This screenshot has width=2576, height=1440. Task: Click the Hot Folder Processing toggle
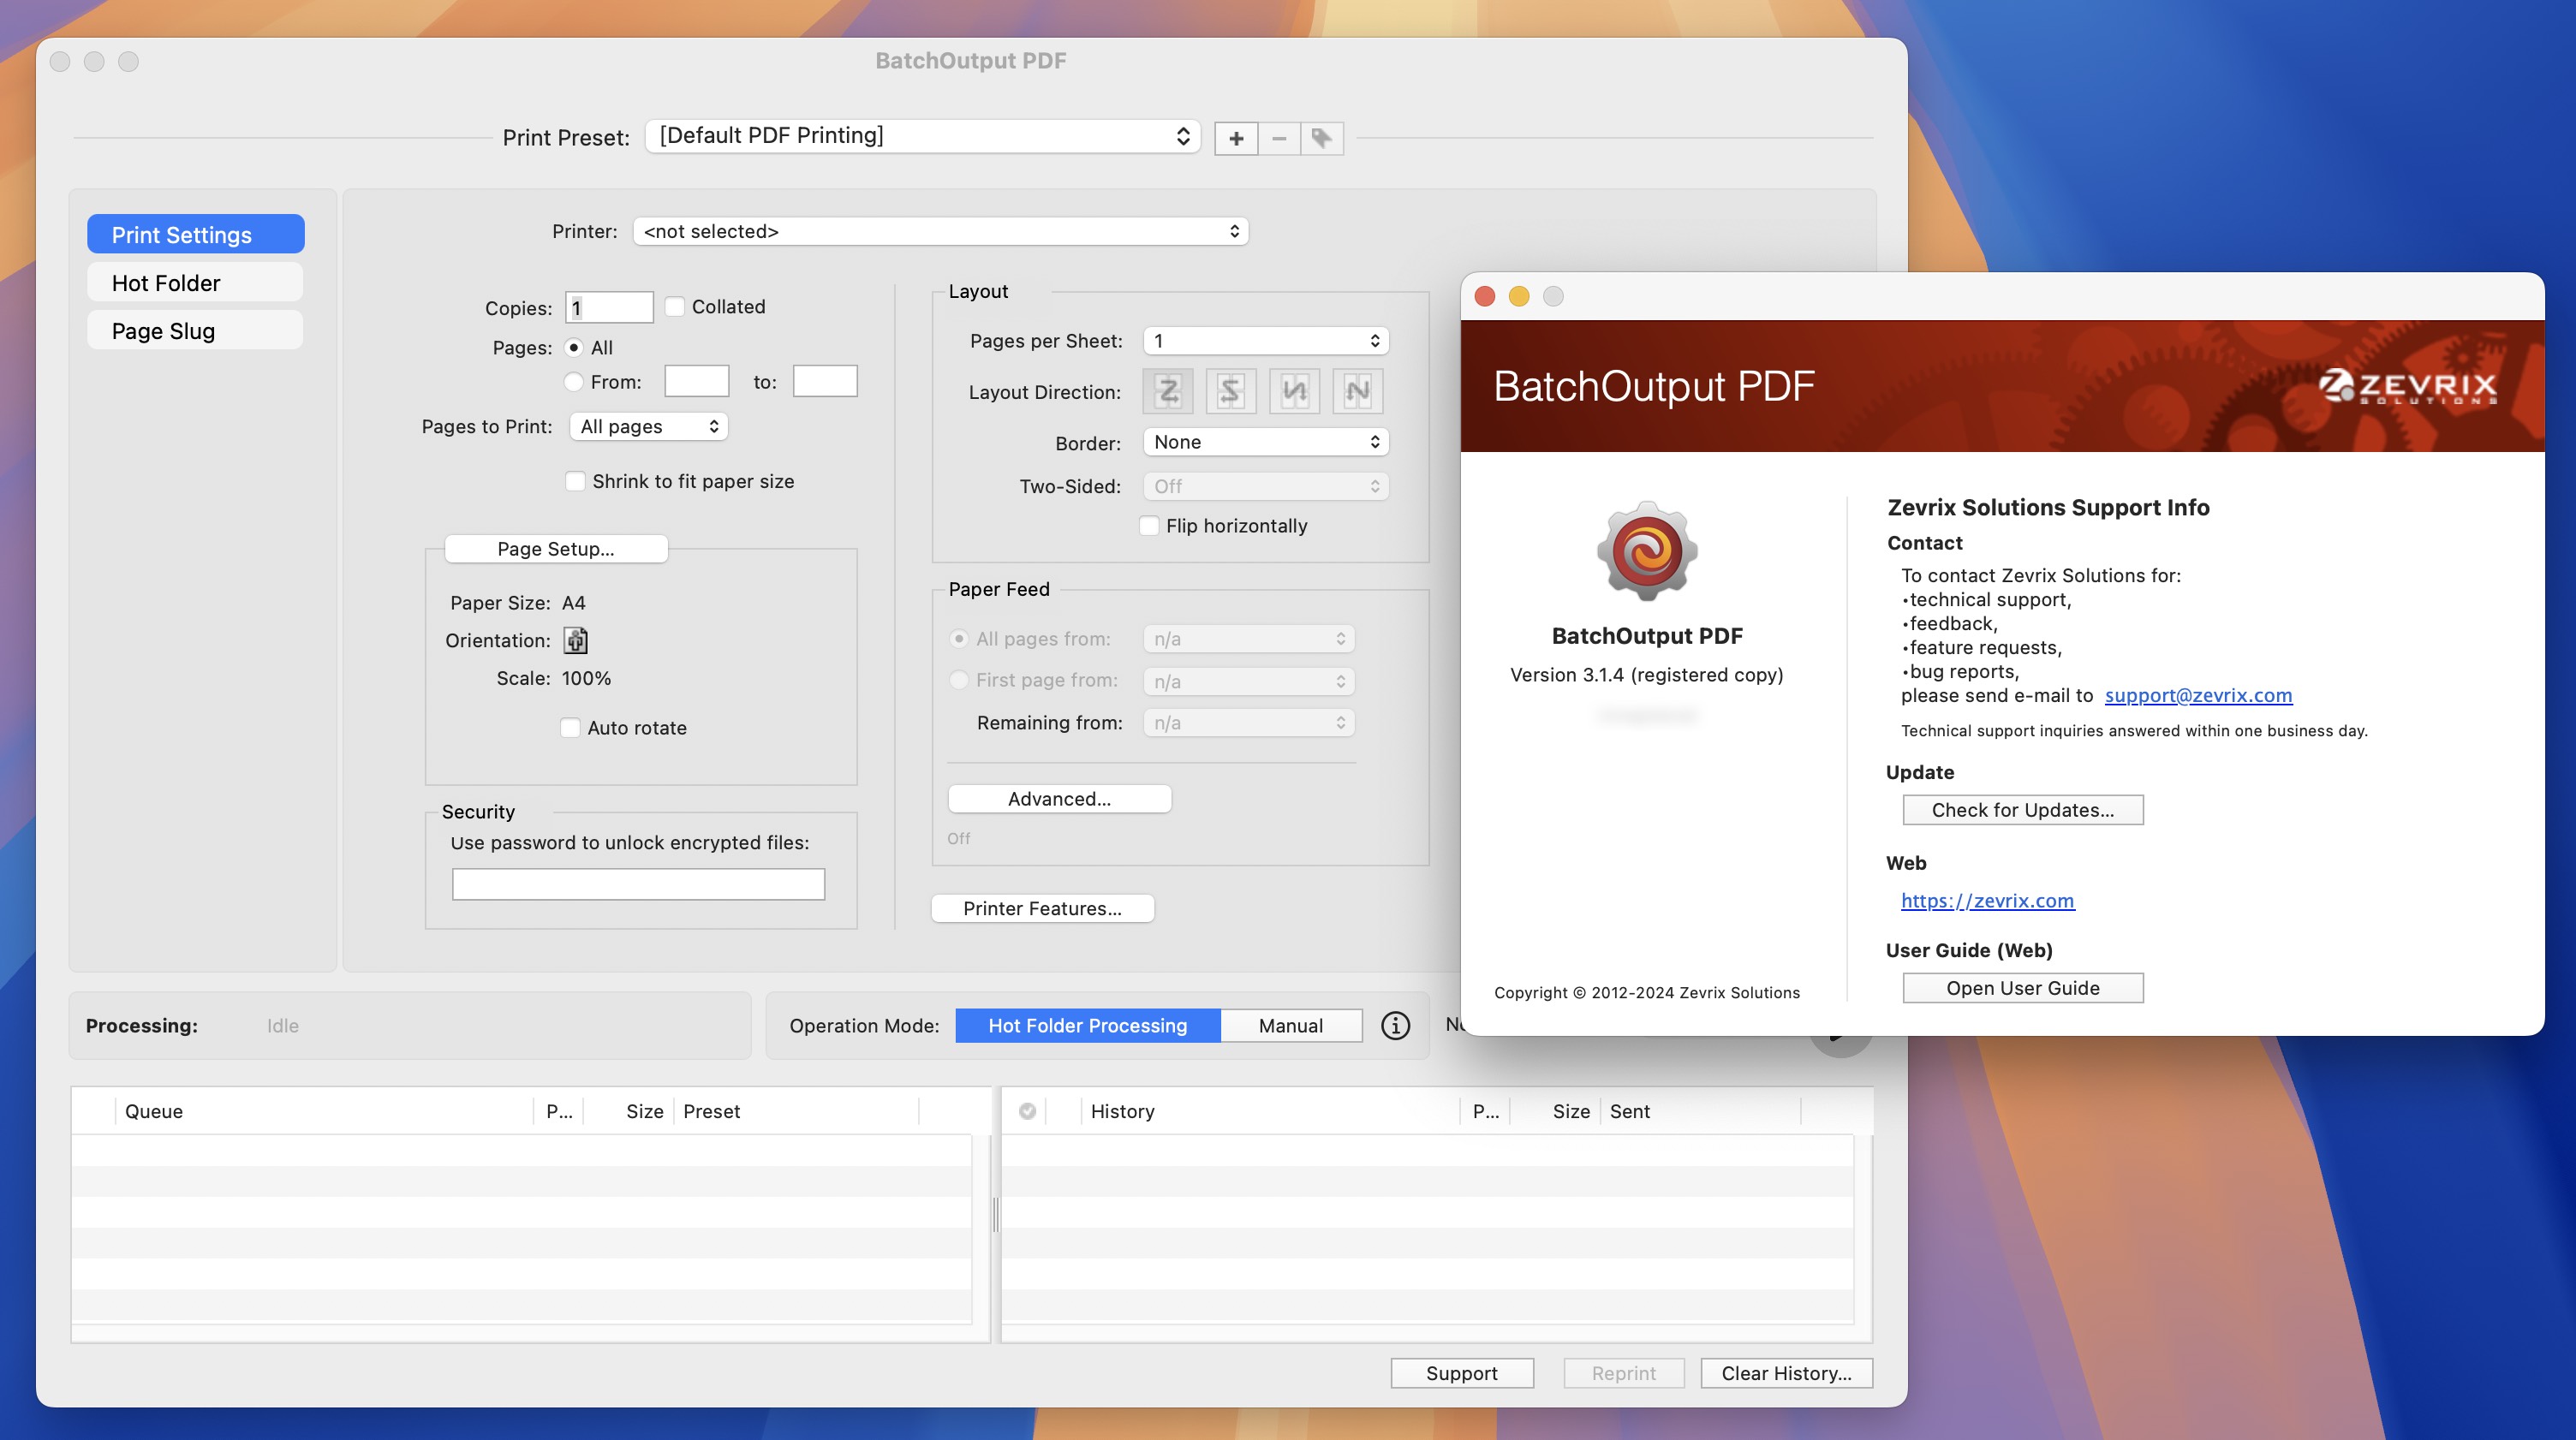point(1086,1024)
